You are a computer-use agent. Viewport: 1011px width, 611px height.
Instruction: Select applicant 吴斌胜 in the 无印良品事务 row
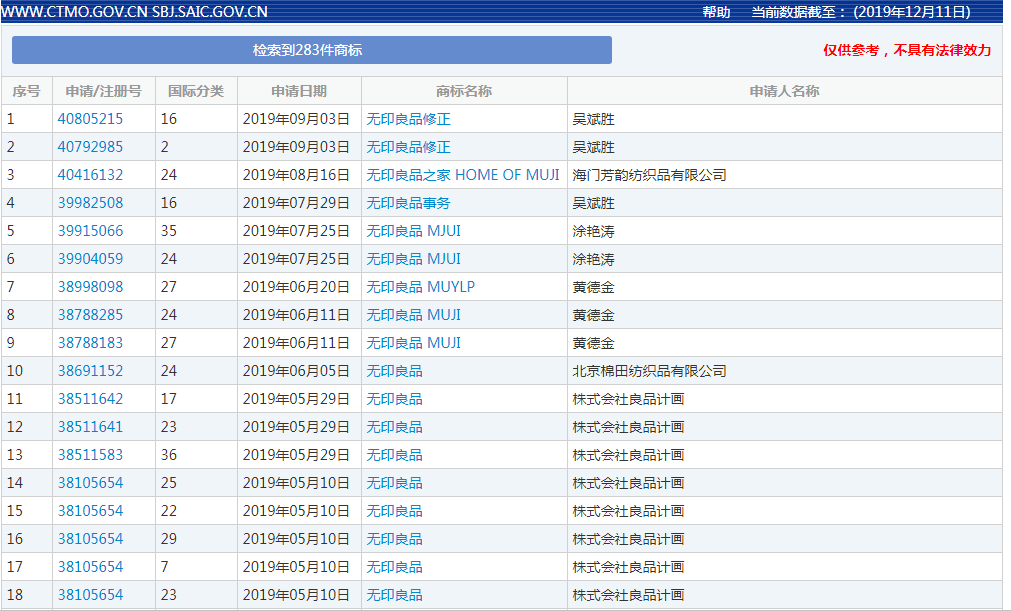pos(593,203)
